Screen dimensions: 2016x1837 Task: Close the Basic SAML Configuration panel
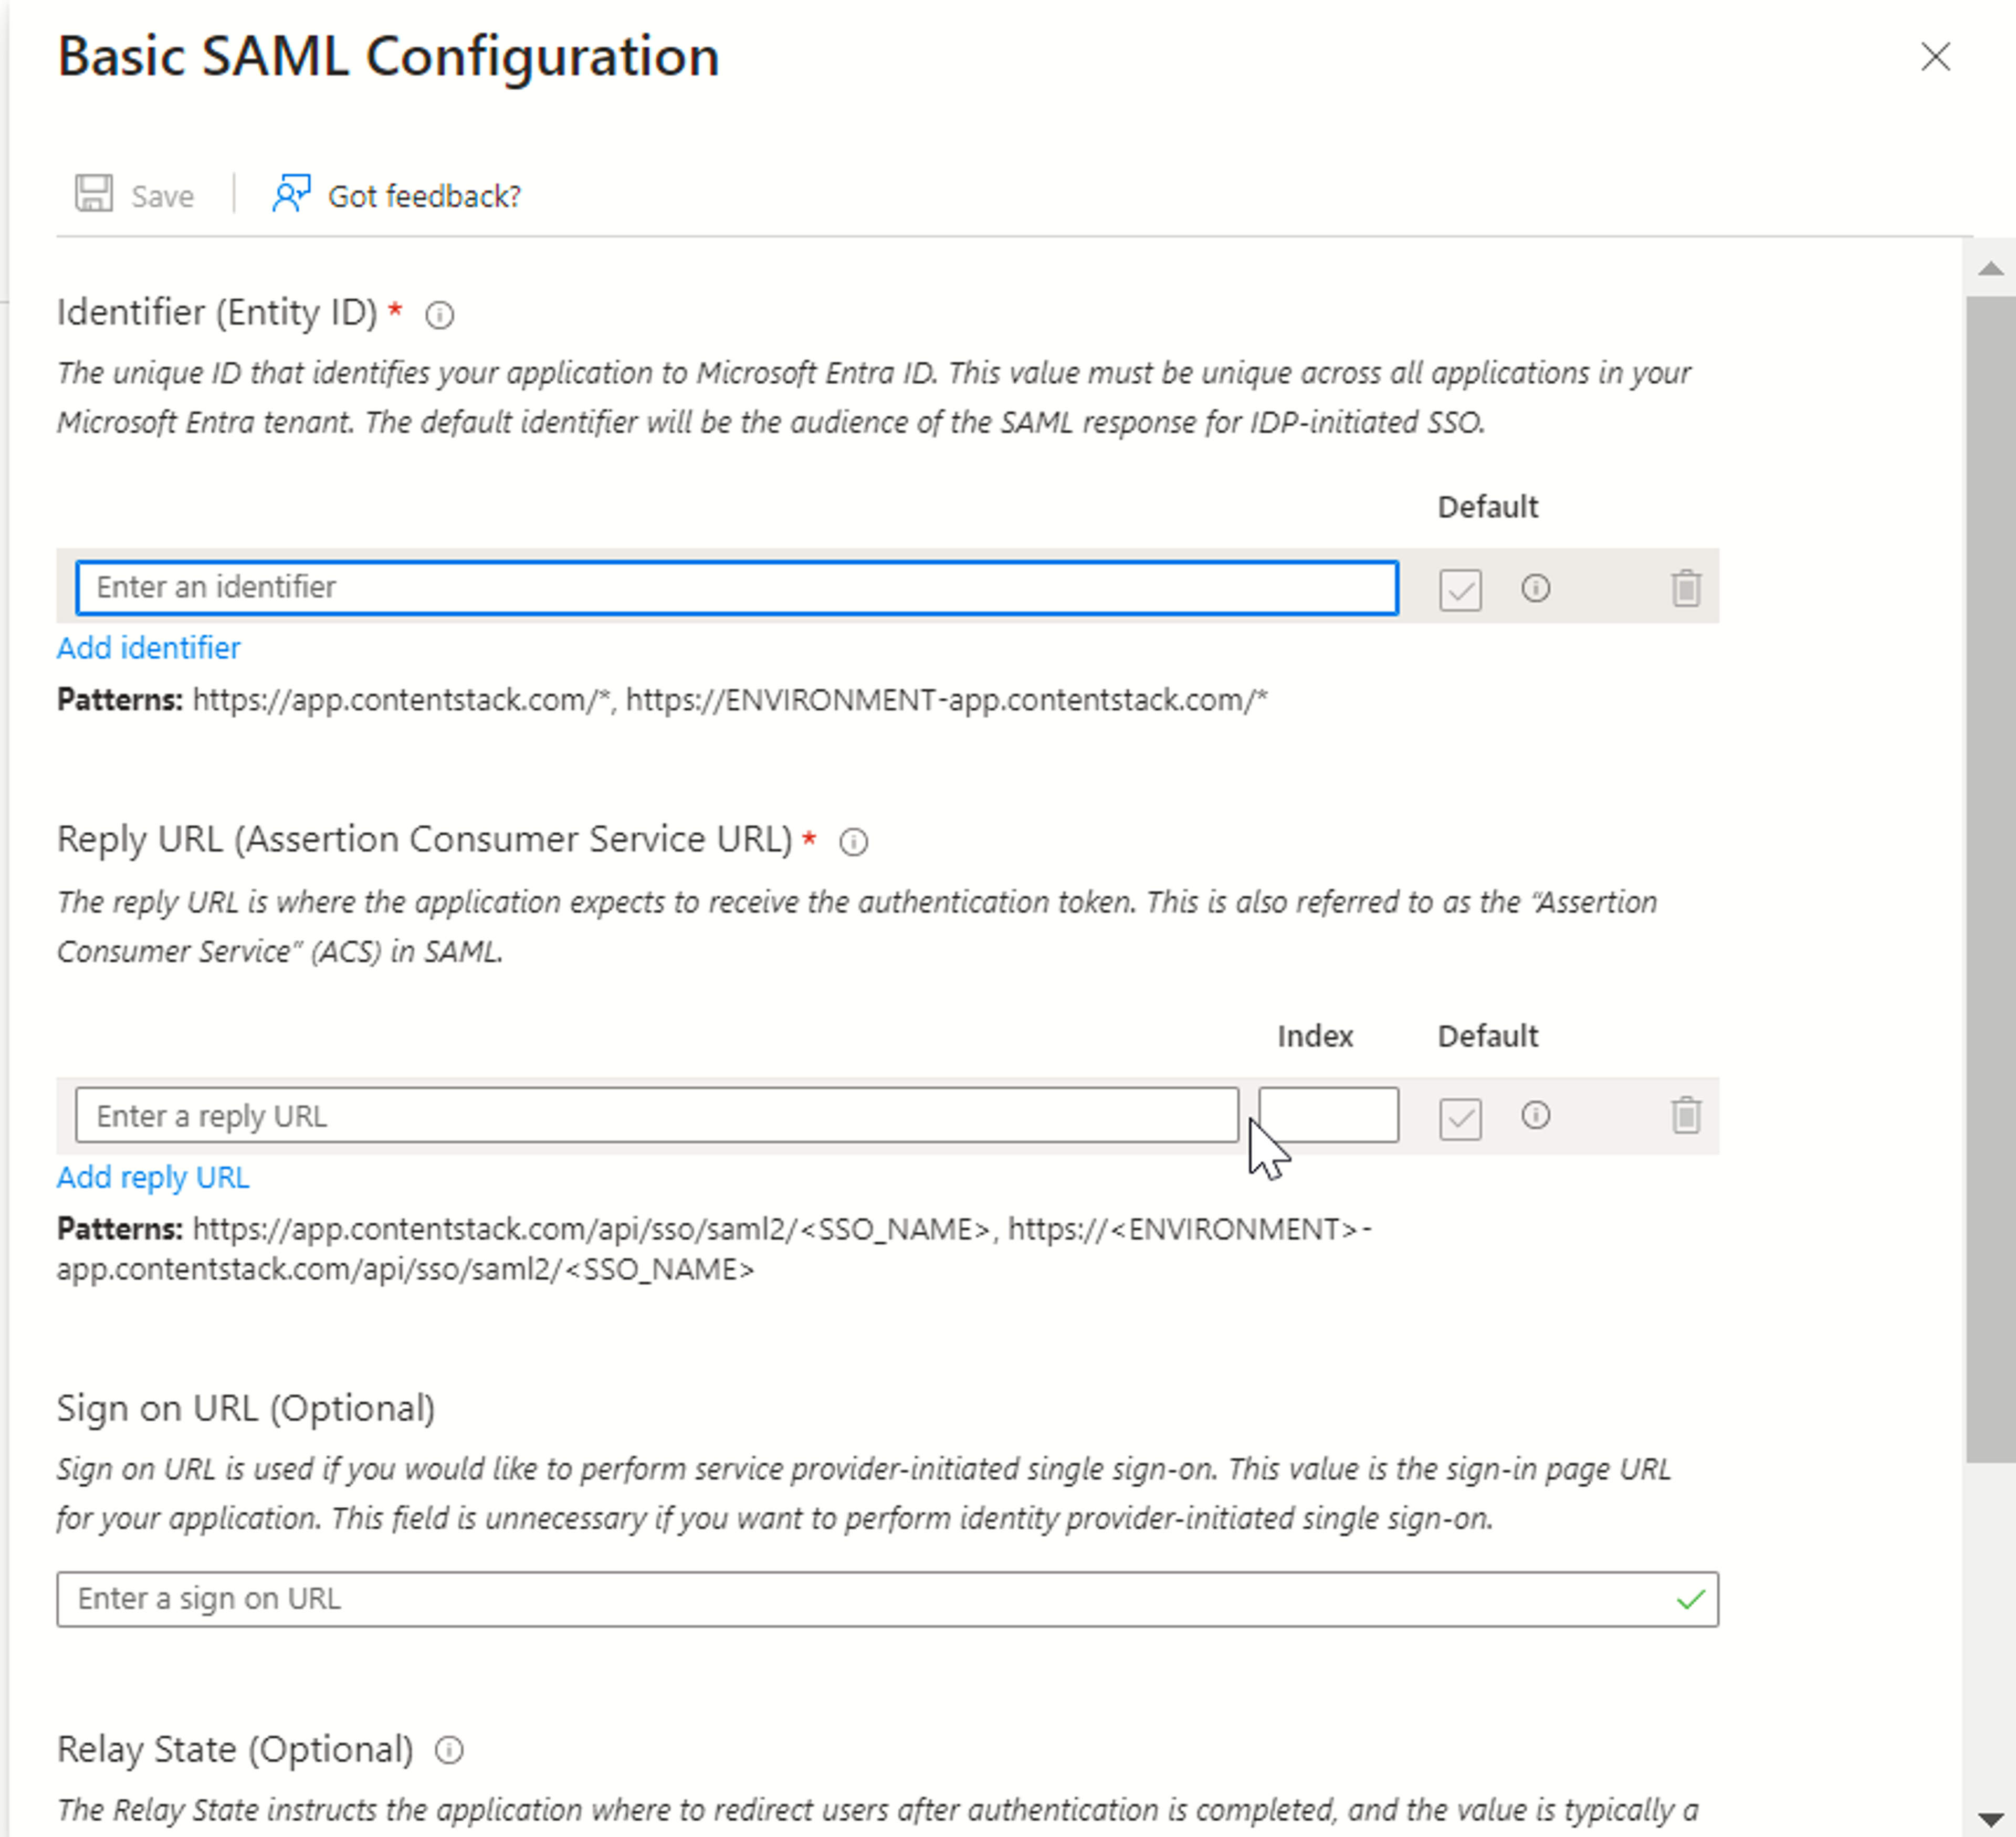pyautogui.click(x=1935, y=57)
